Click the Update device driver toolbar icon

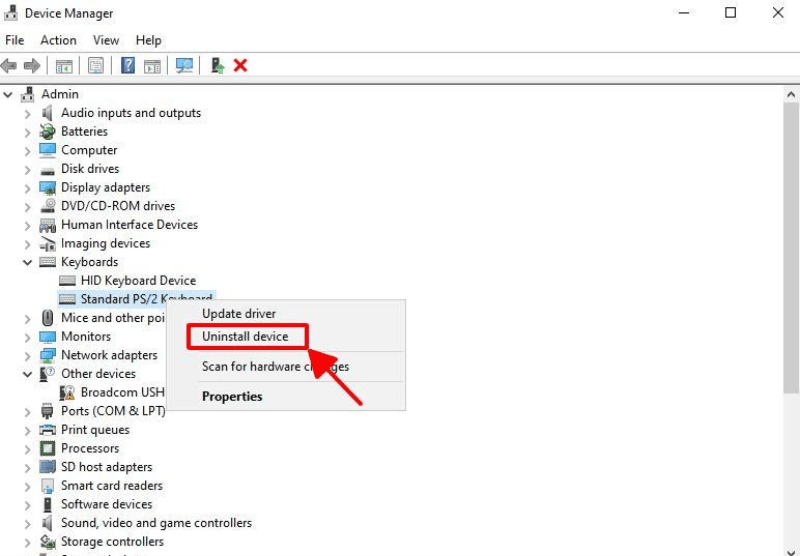[x=217, y=66]
